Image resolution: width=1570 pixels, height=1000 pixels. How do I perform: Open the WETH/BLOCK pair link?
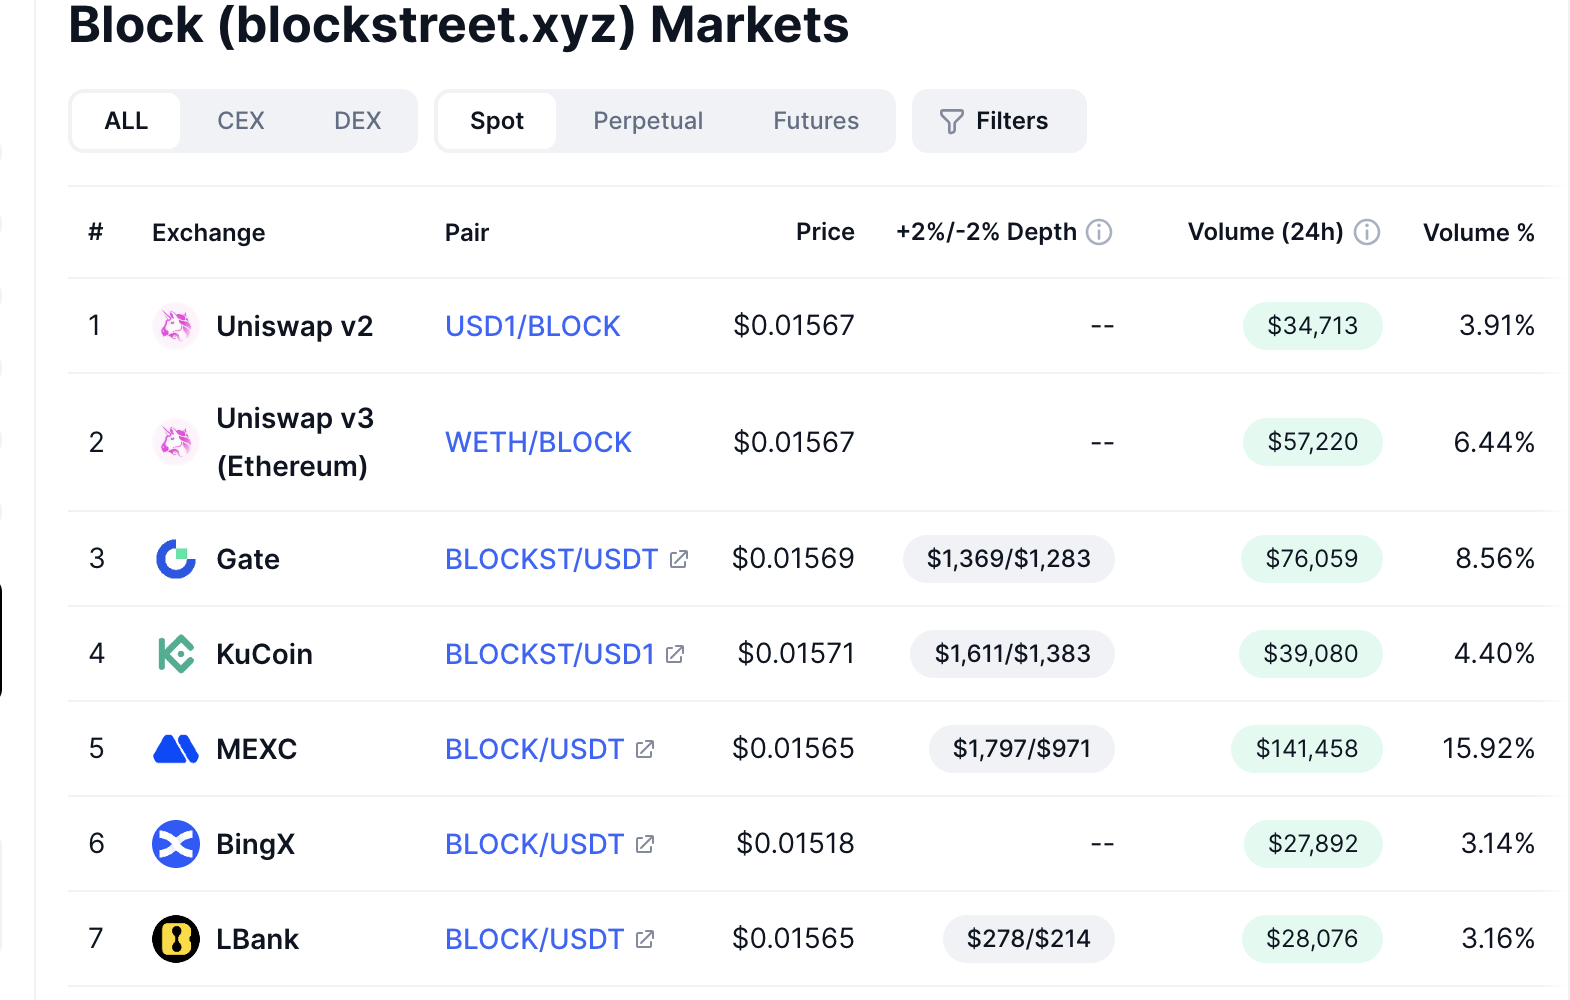pyautogui.click(x=538, y=442)
